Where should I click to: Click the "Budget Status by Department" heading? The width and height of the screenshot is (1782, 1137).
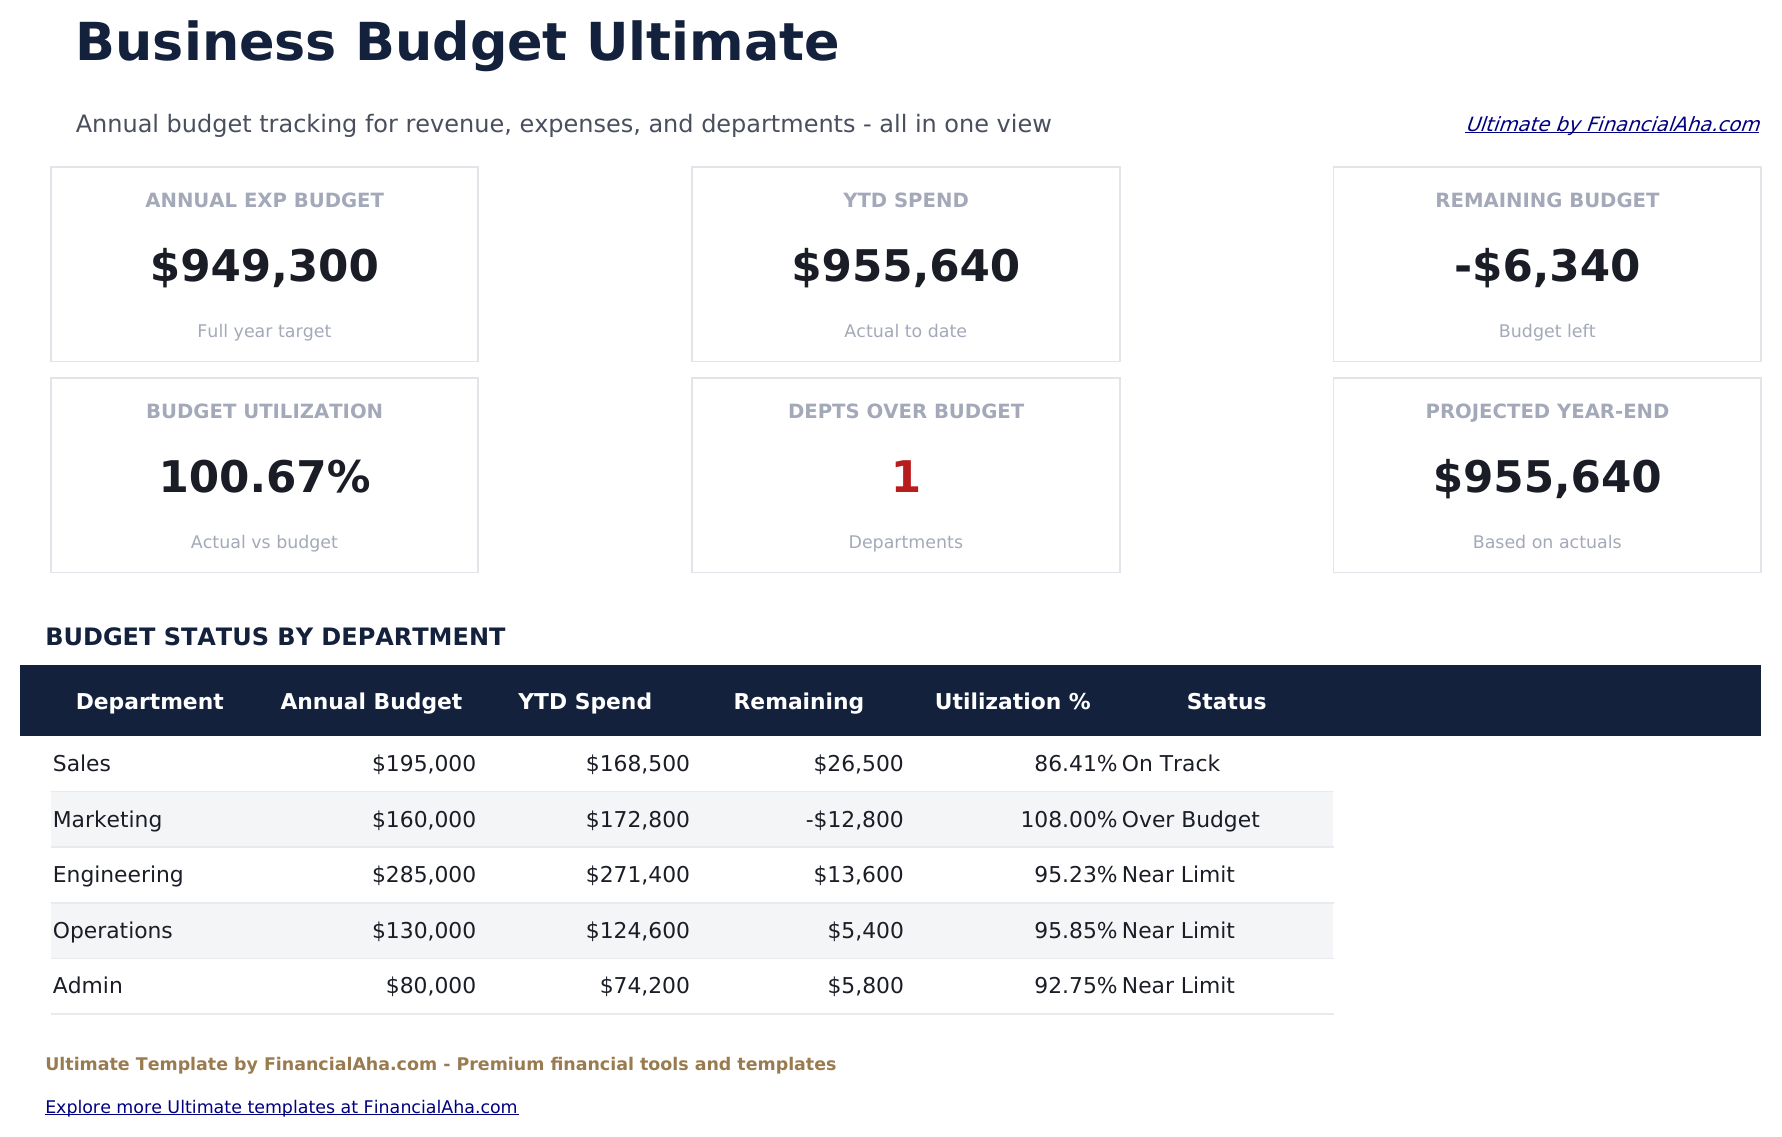[276, 636]
